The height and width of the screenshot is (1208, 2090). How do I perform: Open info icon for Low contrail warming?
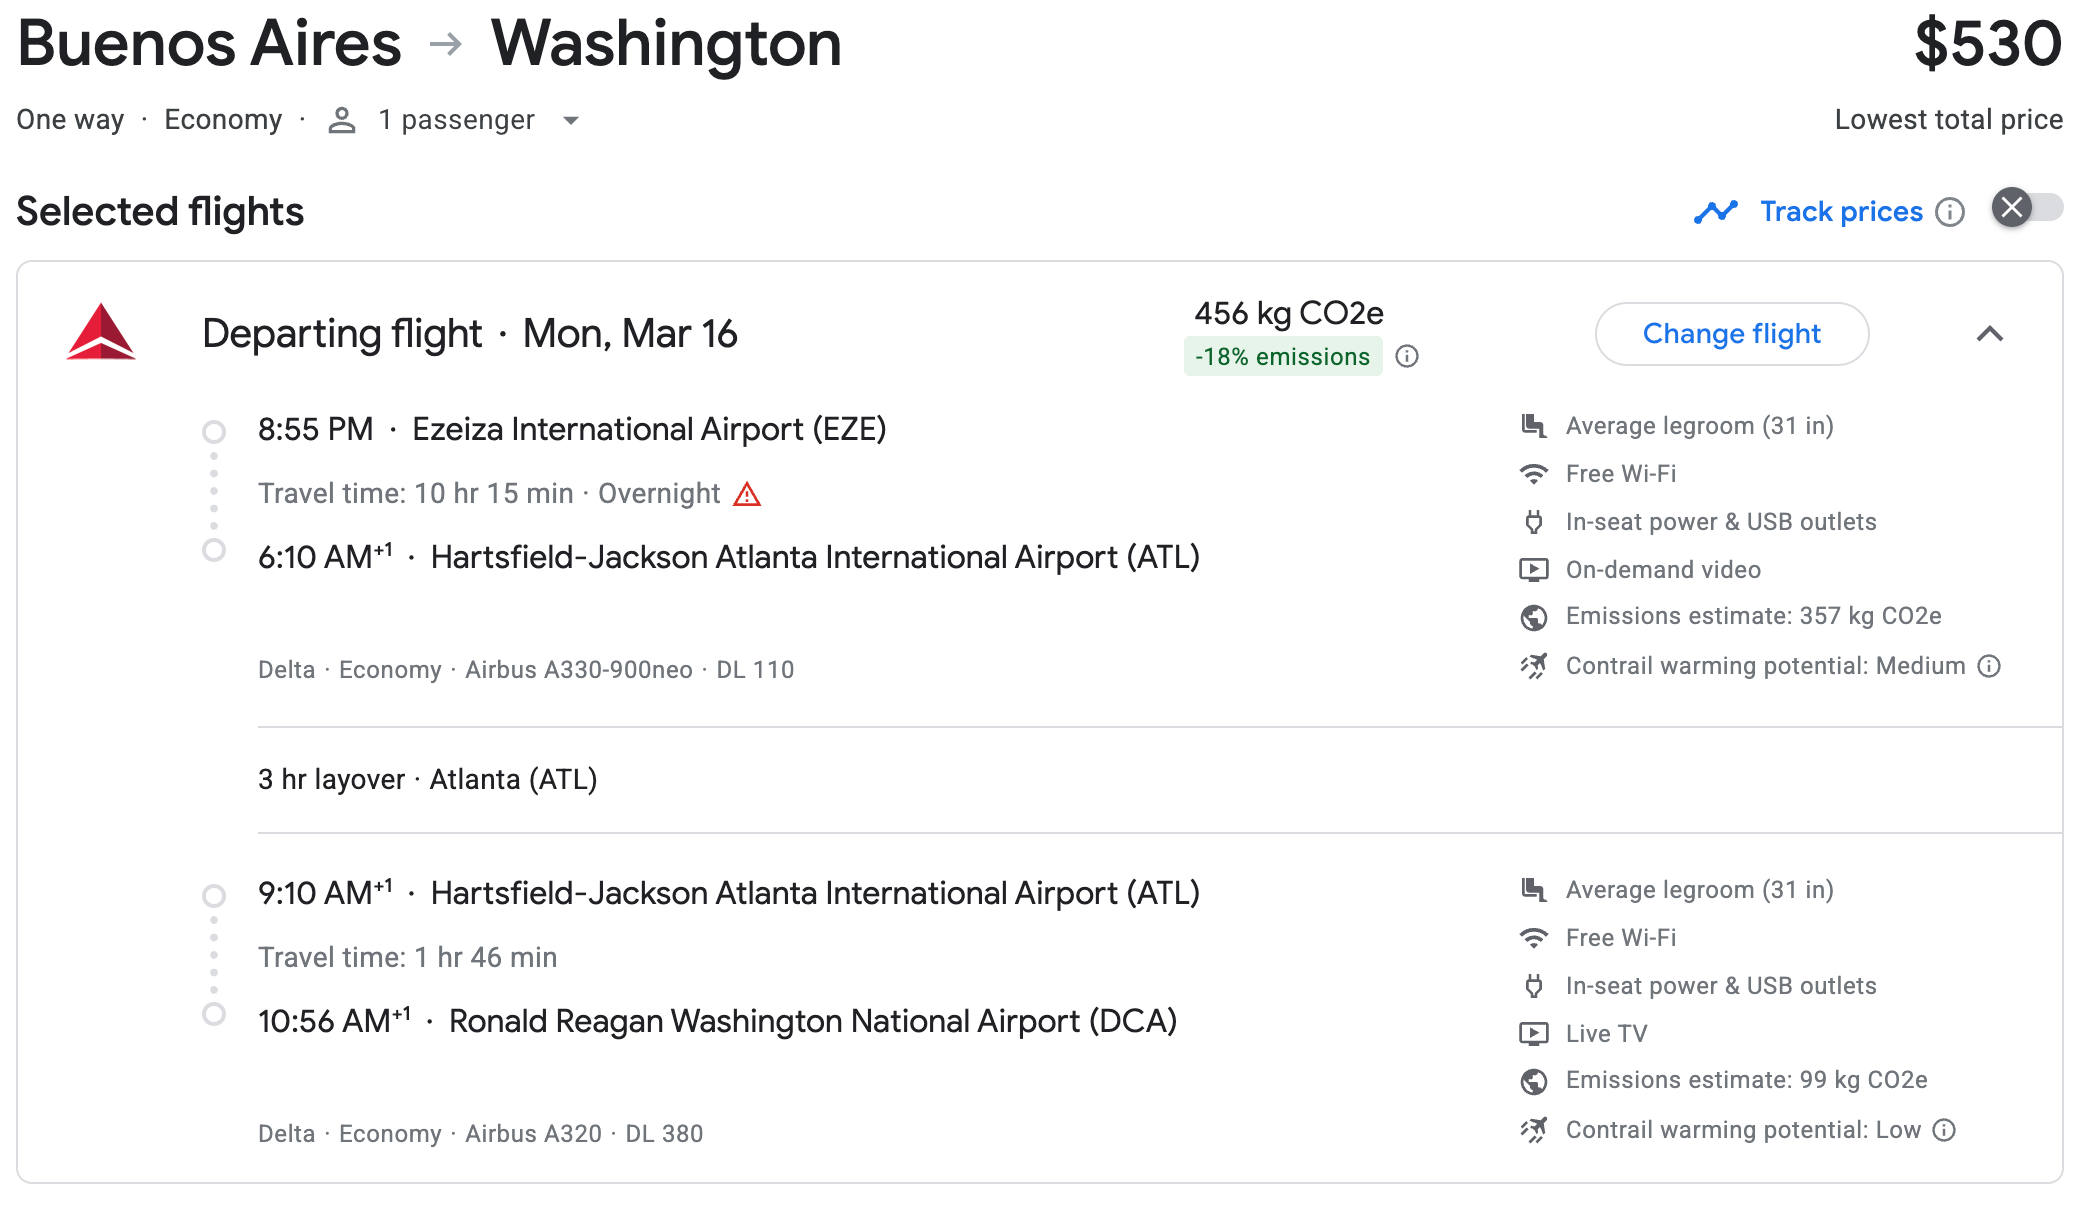coord(1944,1130)
